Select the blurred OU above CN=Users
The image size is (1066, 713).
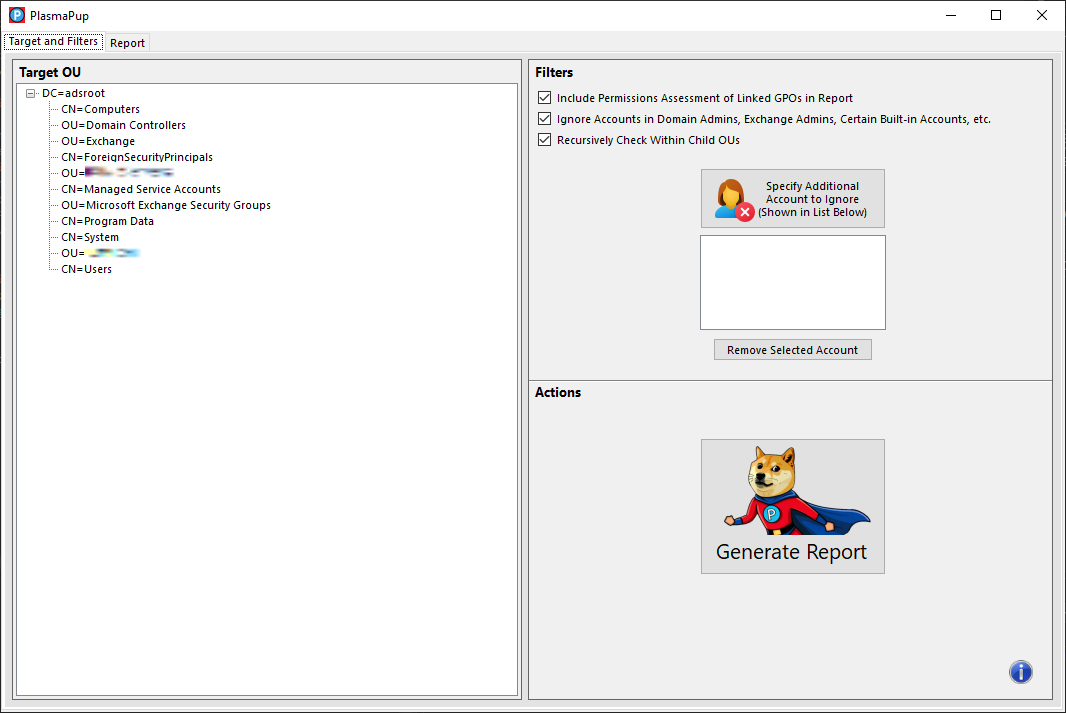click(x=100, y=254)
